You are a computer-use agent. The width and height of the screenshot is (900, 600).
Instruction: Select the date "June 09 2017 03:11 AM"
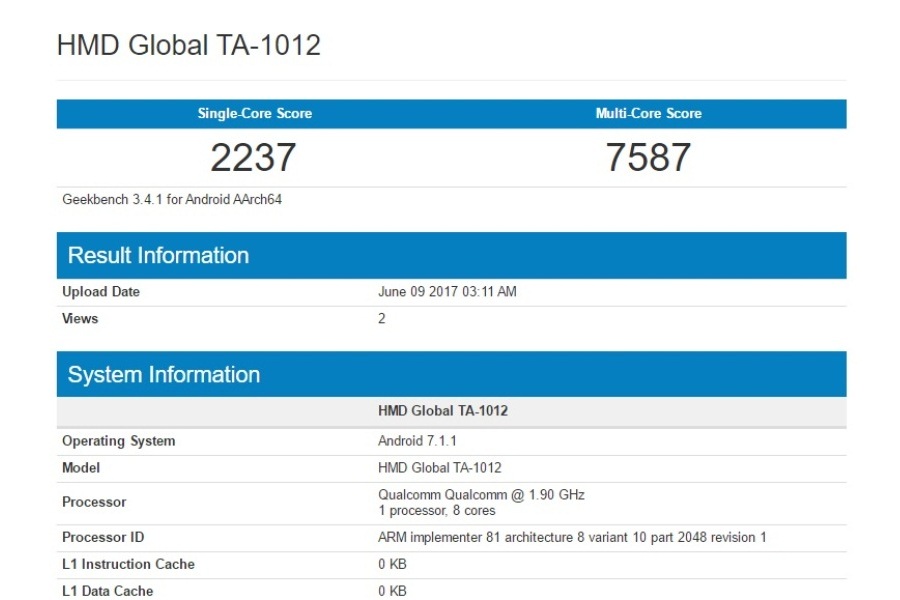[447, 292]
